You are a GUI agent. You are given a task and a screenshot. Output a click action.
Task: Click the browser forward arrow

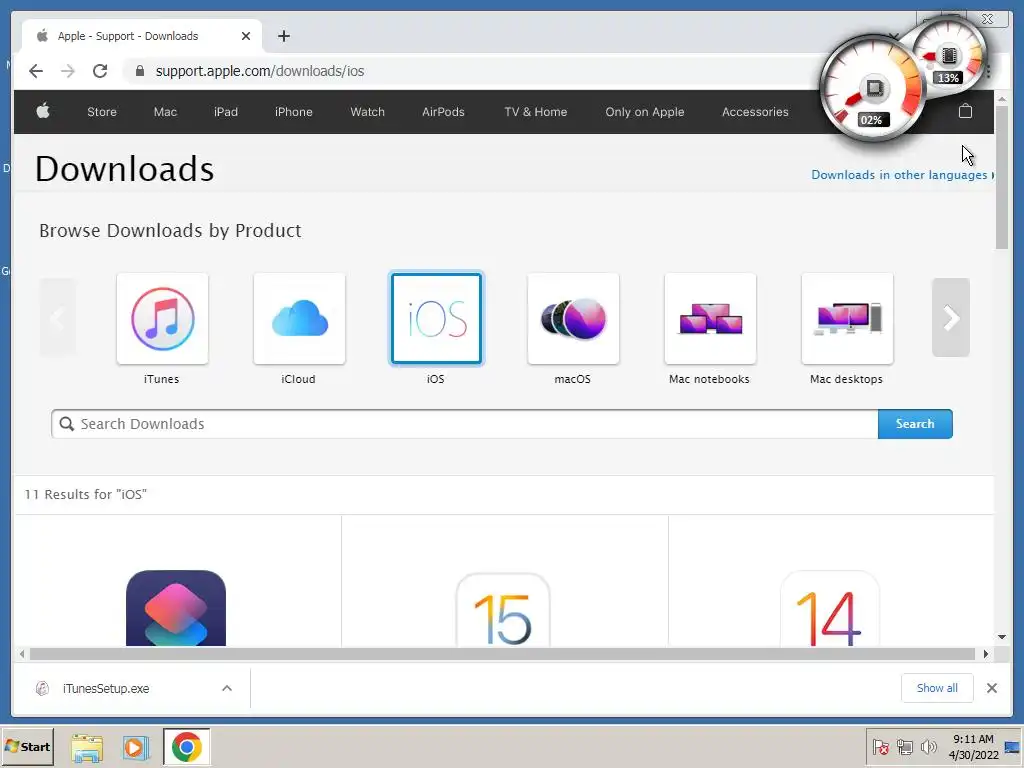[x=68, y=71]
